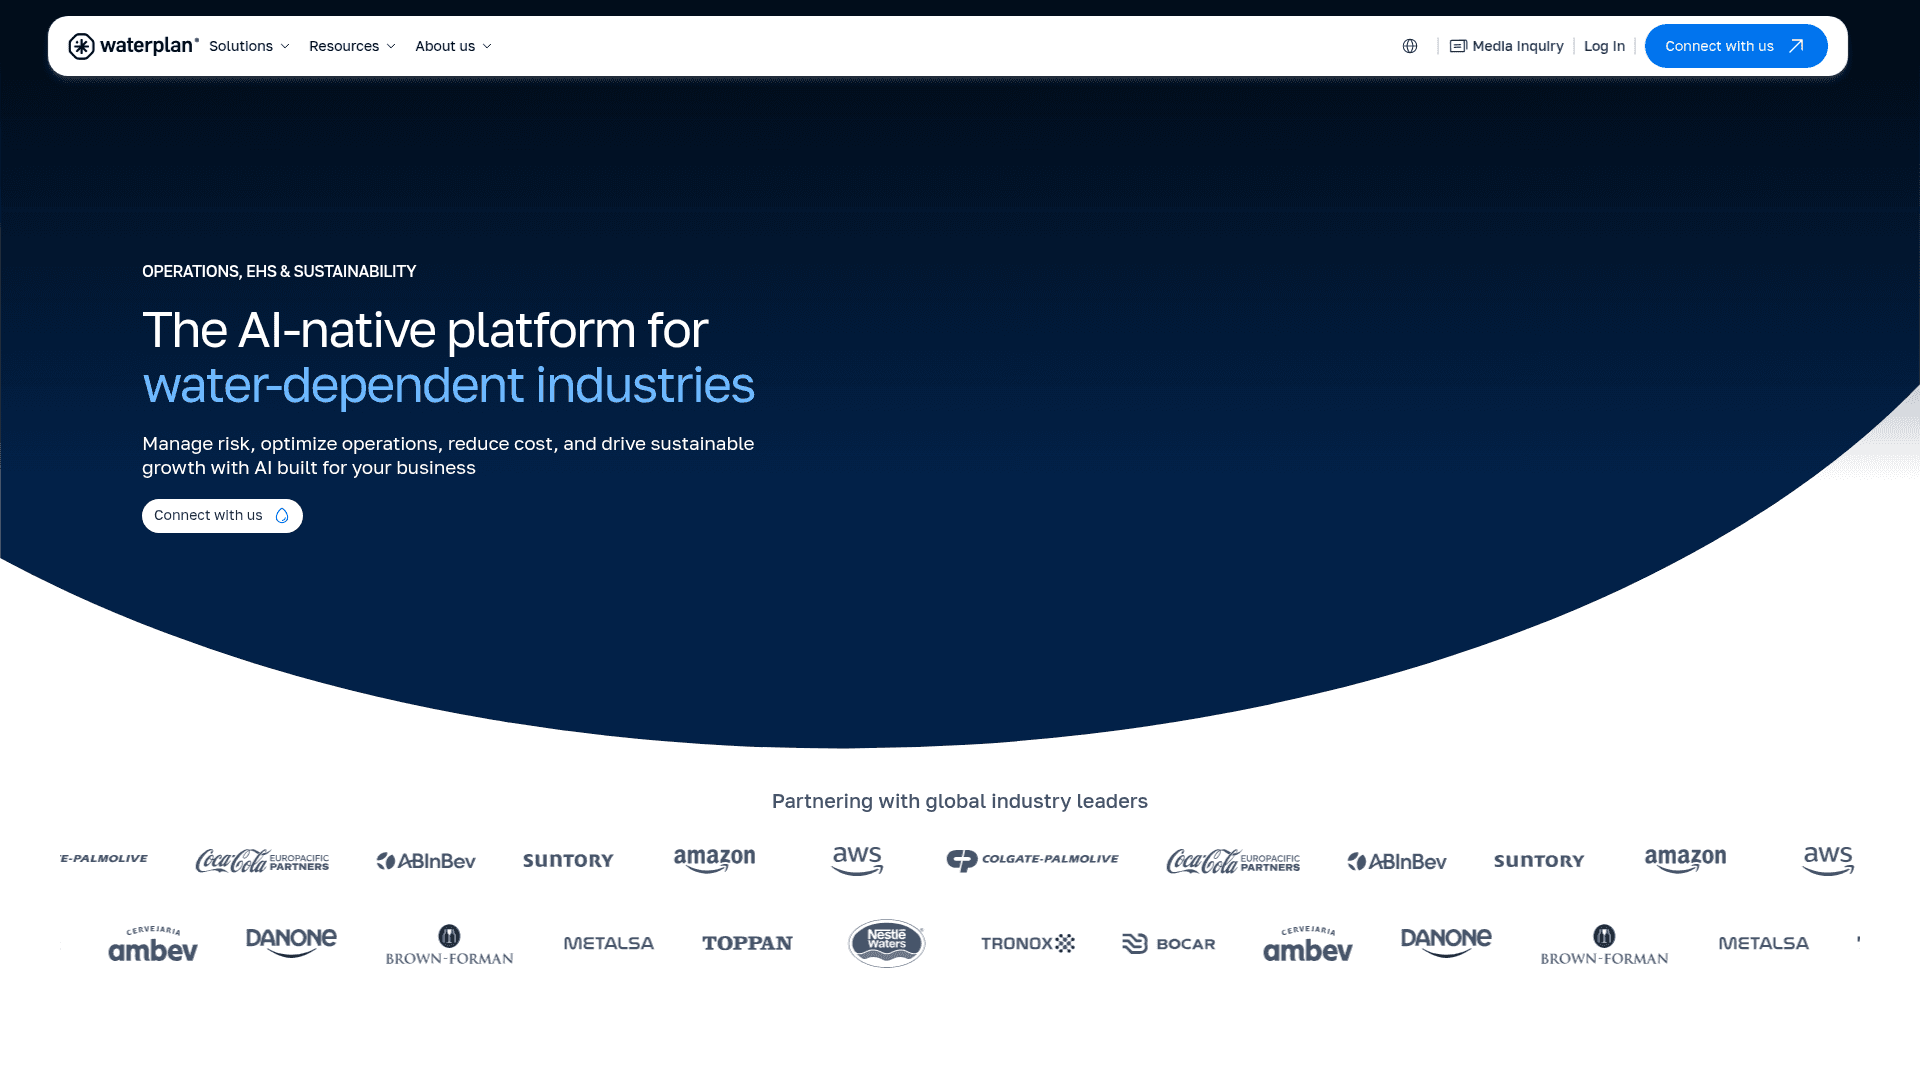The width and height of the screenshot is (1920, 1080).
Task: Click the Nestlé Waters oval logo
Action: [887, 943]
